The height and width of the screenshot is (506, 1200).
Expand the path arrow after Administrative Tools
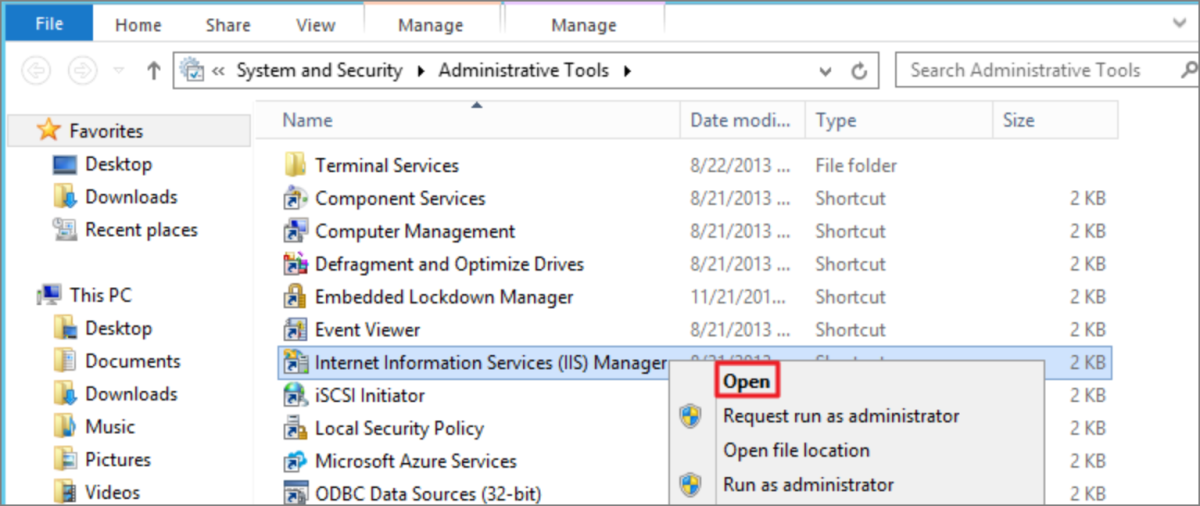[x=628, y=71]
